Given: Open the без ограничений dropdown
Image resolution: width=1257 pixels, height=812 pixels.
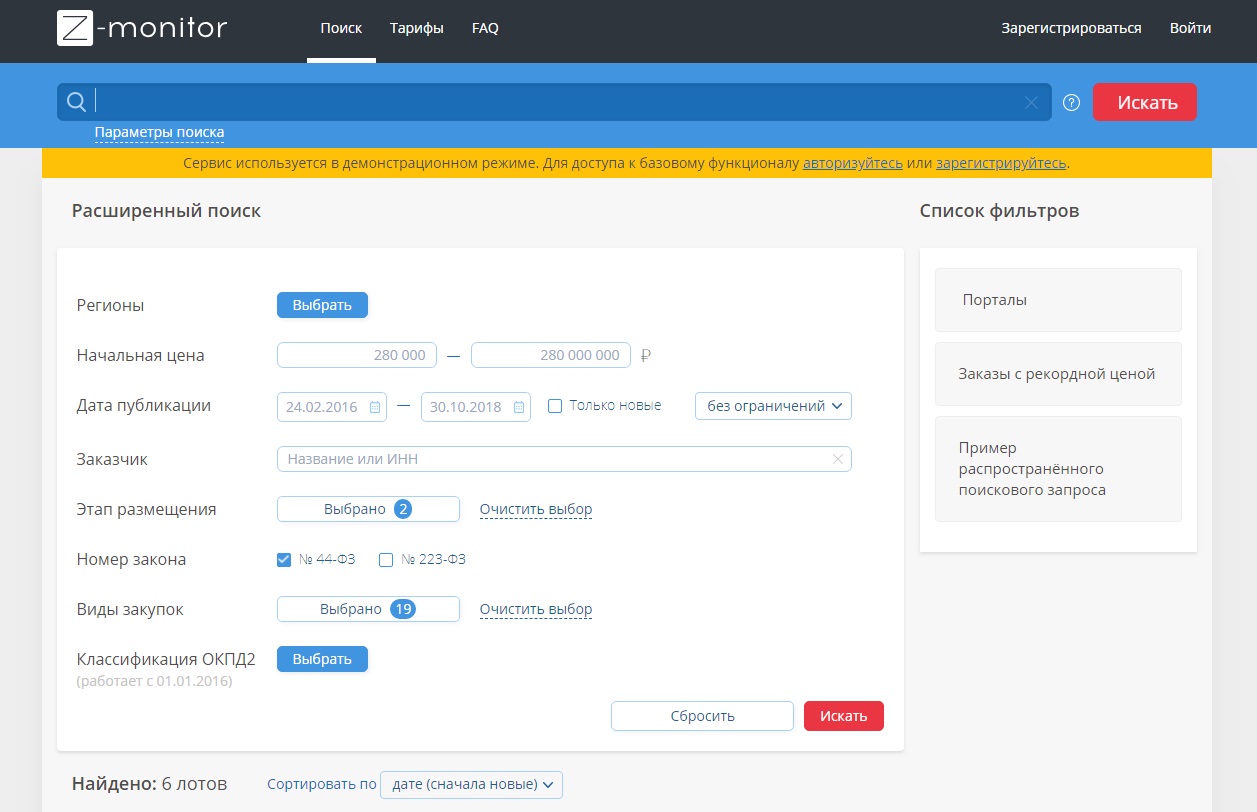Looking at the screenshot, I should 773,406.
